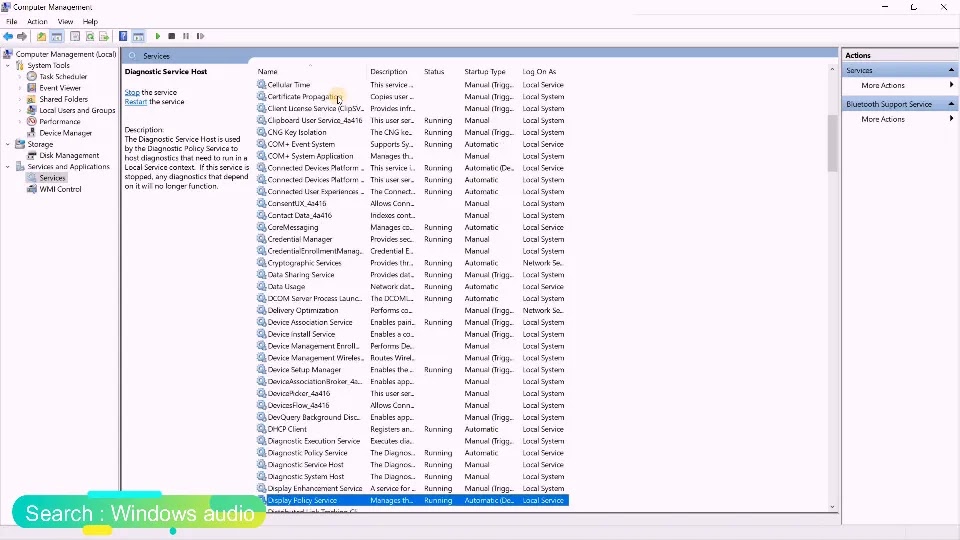
Task: Click the Export List toolbar icon
Action: click(x=104, y=36)
